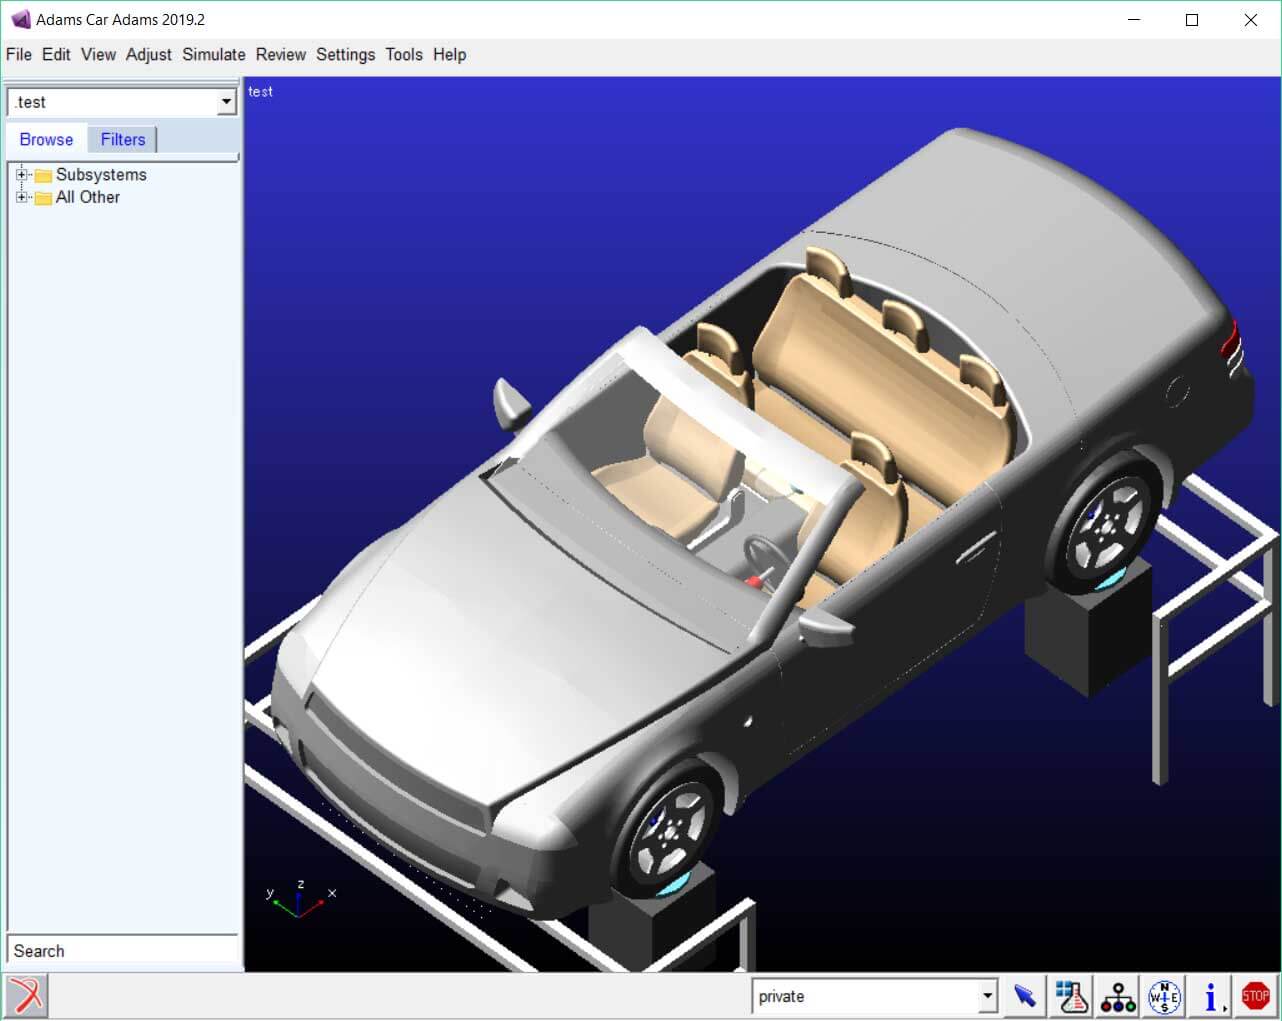Open the Review menu

280,55
